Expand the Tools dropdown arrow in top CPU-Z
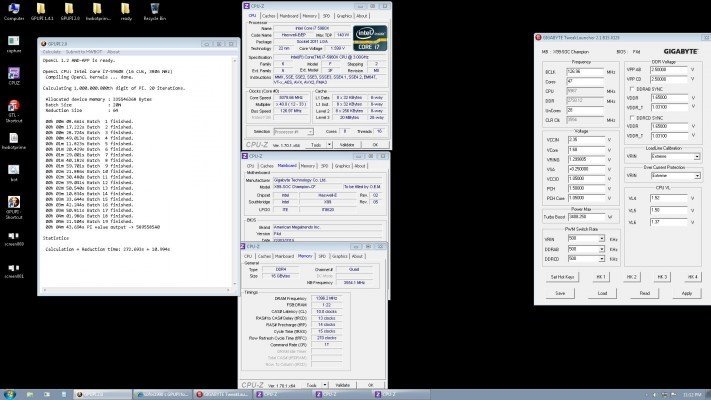The height and width of the screenshot is (400, 711). pos(329,145)
